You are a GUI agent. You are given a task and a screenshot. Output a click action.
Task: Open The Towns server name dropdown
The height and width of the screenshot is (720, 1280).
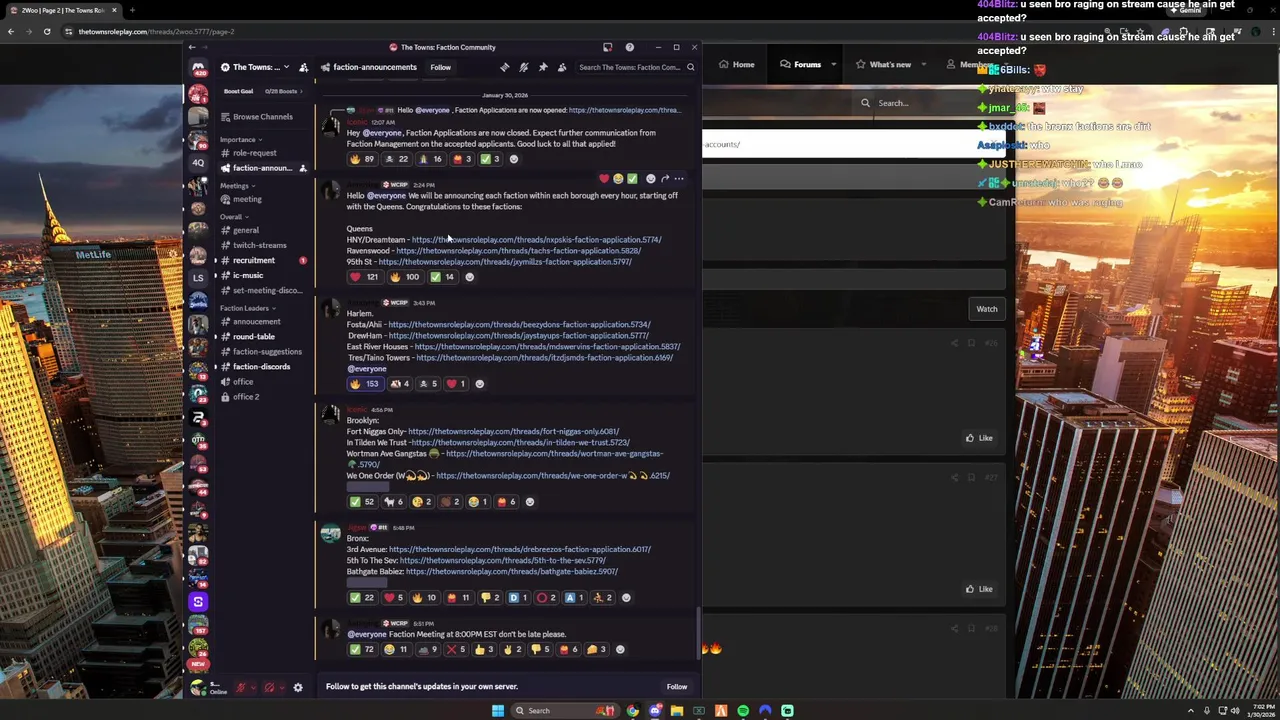pyautogui.click(x=255, y=67)
